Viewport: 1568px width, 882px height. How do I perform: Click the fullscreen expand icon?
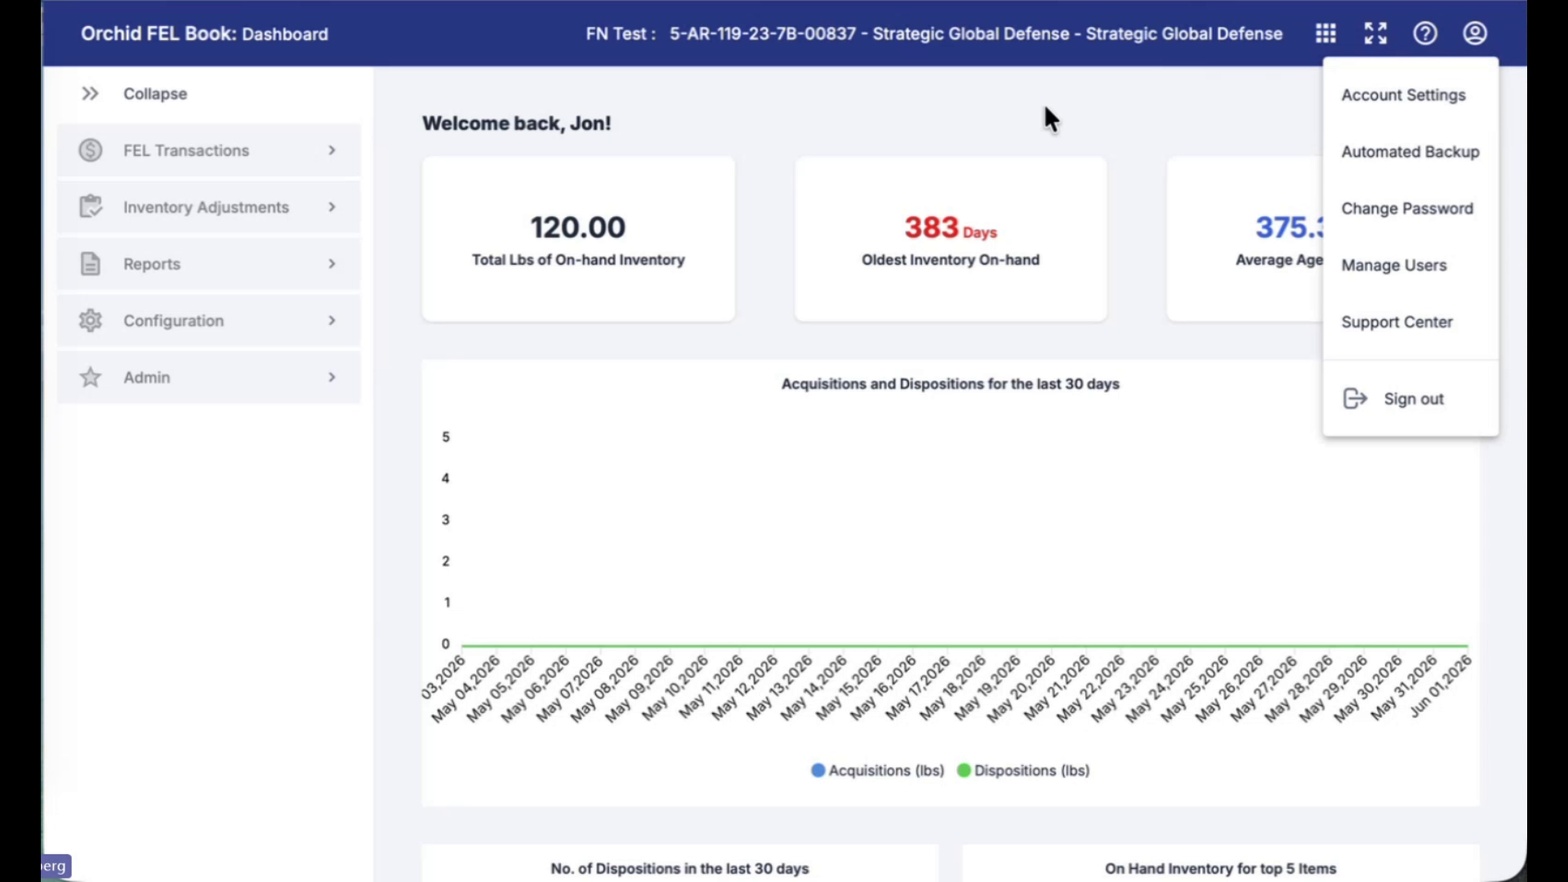point(1375,33)
